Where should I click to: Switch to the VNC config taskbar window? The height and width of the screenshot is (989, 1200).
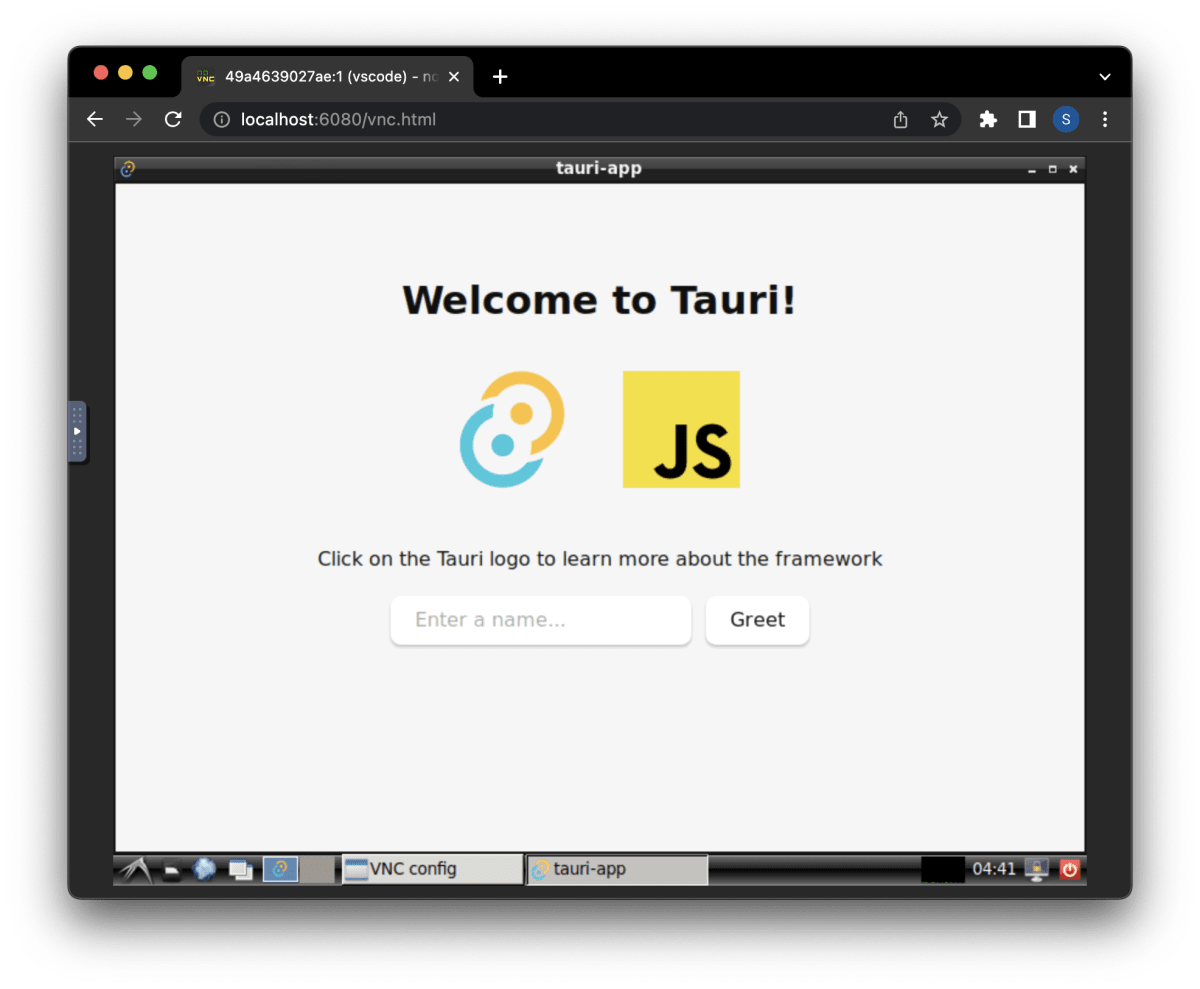coord(432,870)
